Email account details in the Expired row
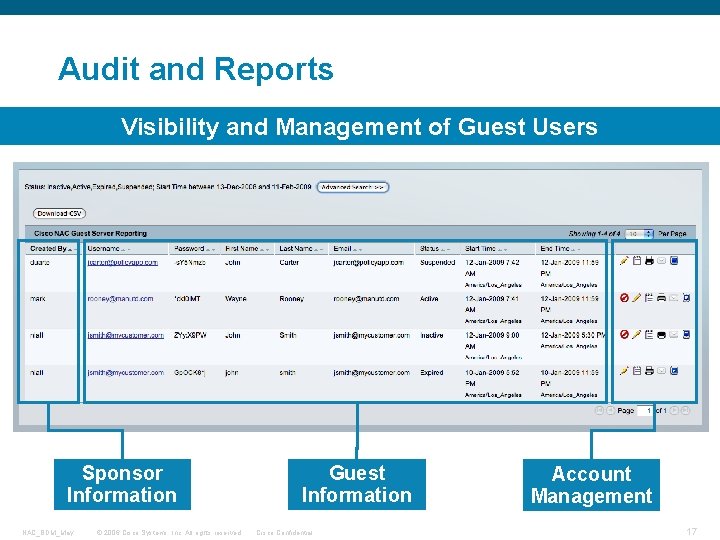 [661, 371]
